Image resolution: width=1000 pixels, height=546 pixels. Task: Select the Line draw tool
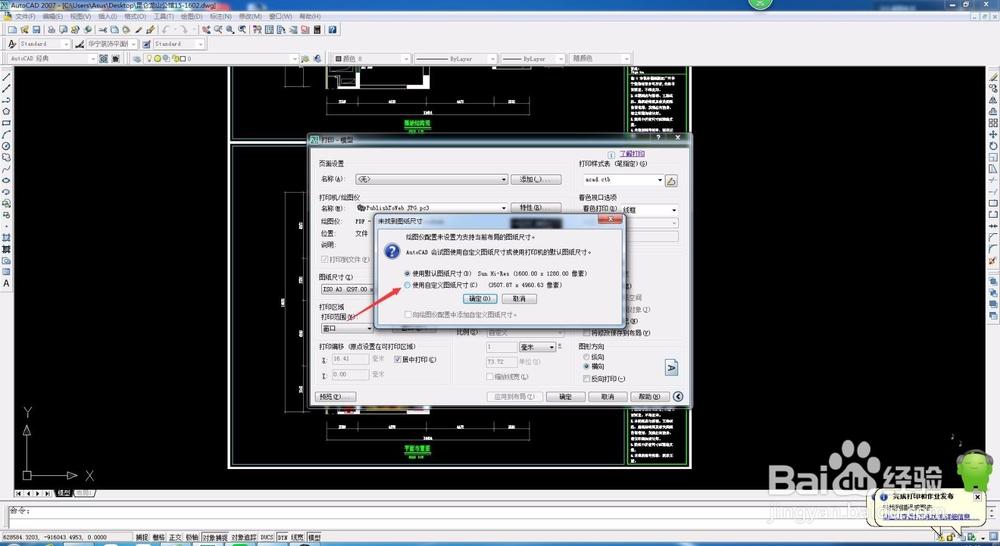[6, 77]
